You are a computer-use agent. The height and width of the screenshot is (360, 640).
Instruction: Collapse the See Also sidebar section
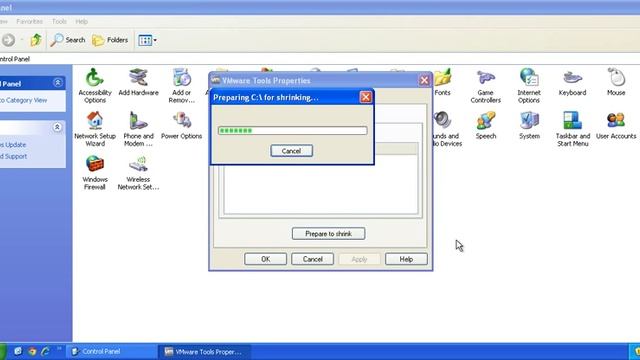(57, 127)
